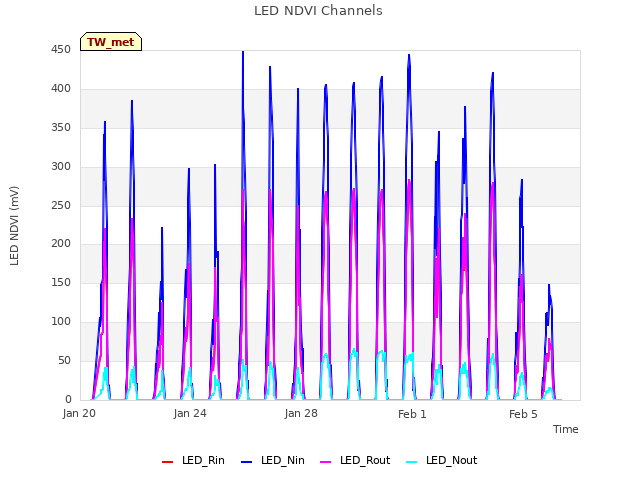Click the red LED_Rin legend swatch

click(x=168, y=462)
